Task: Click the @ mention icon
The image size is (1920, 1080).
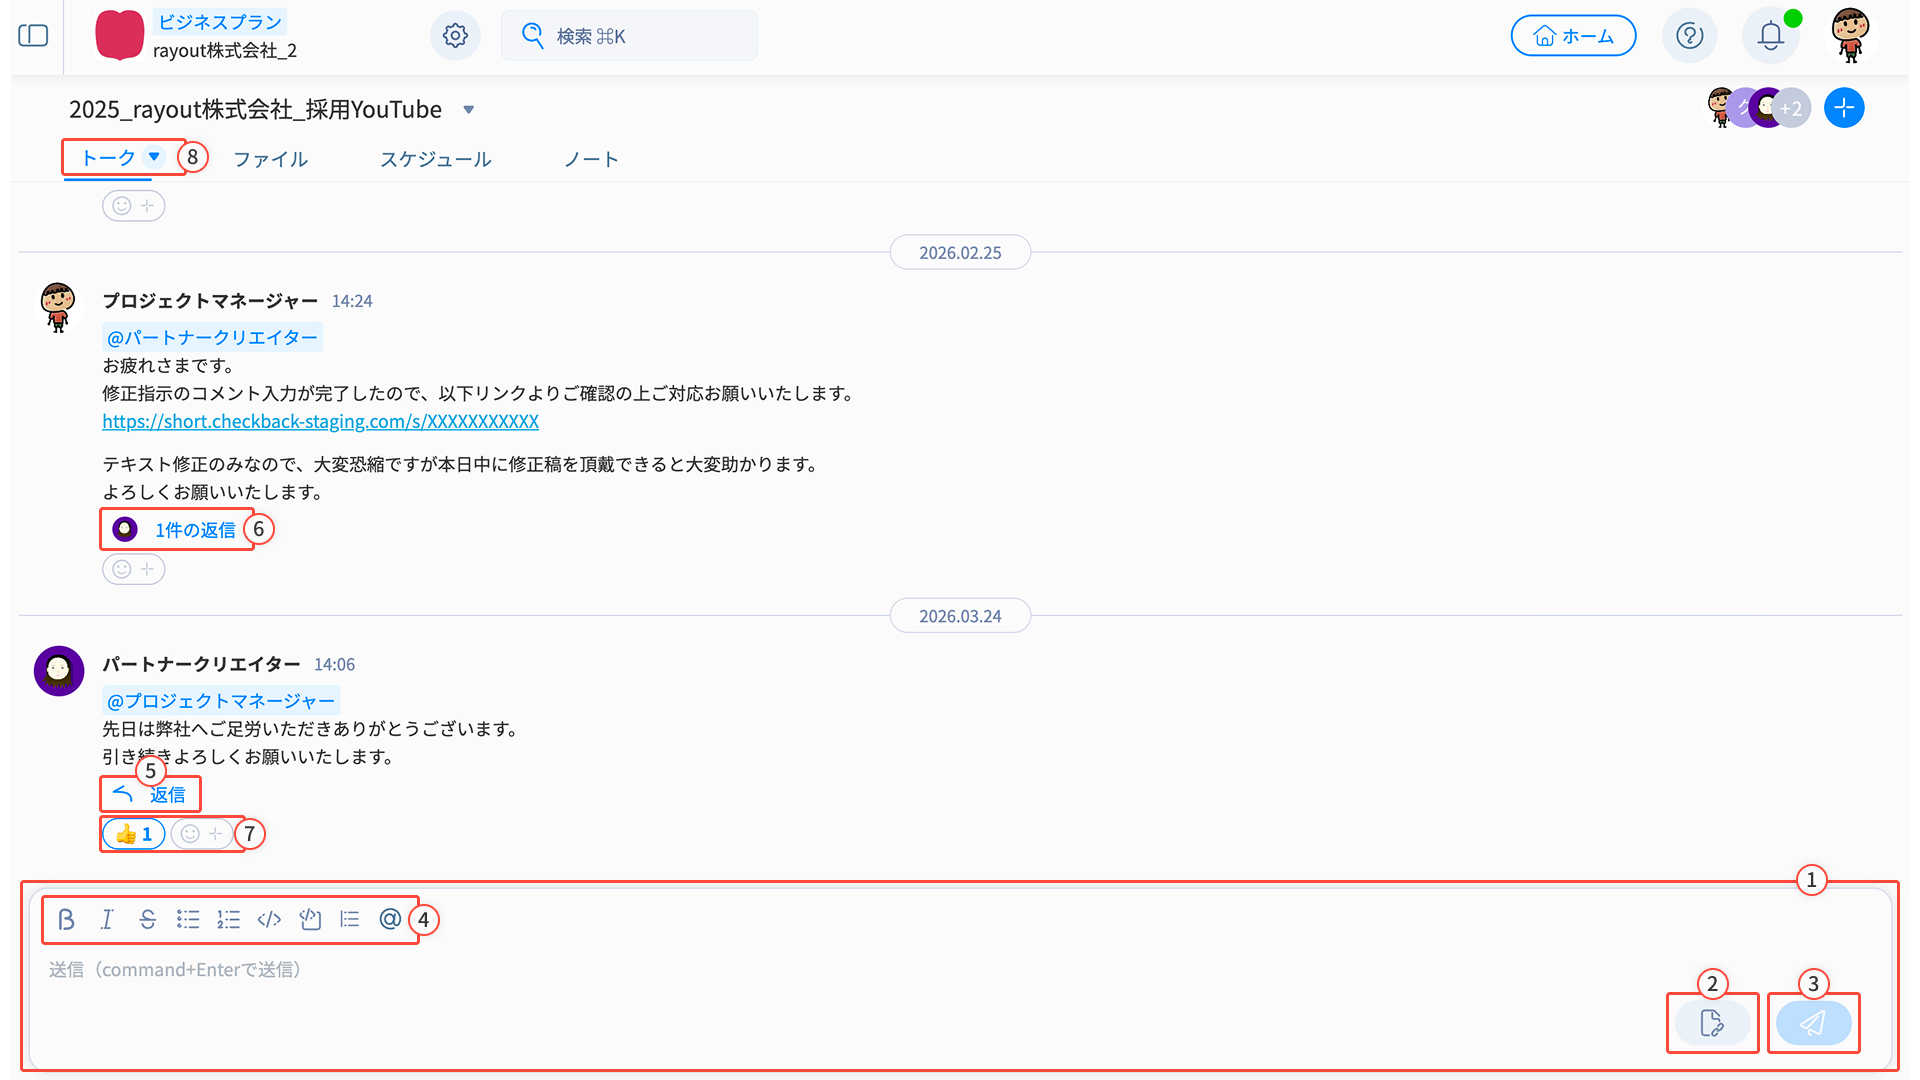Action: [x=390, y=919]
